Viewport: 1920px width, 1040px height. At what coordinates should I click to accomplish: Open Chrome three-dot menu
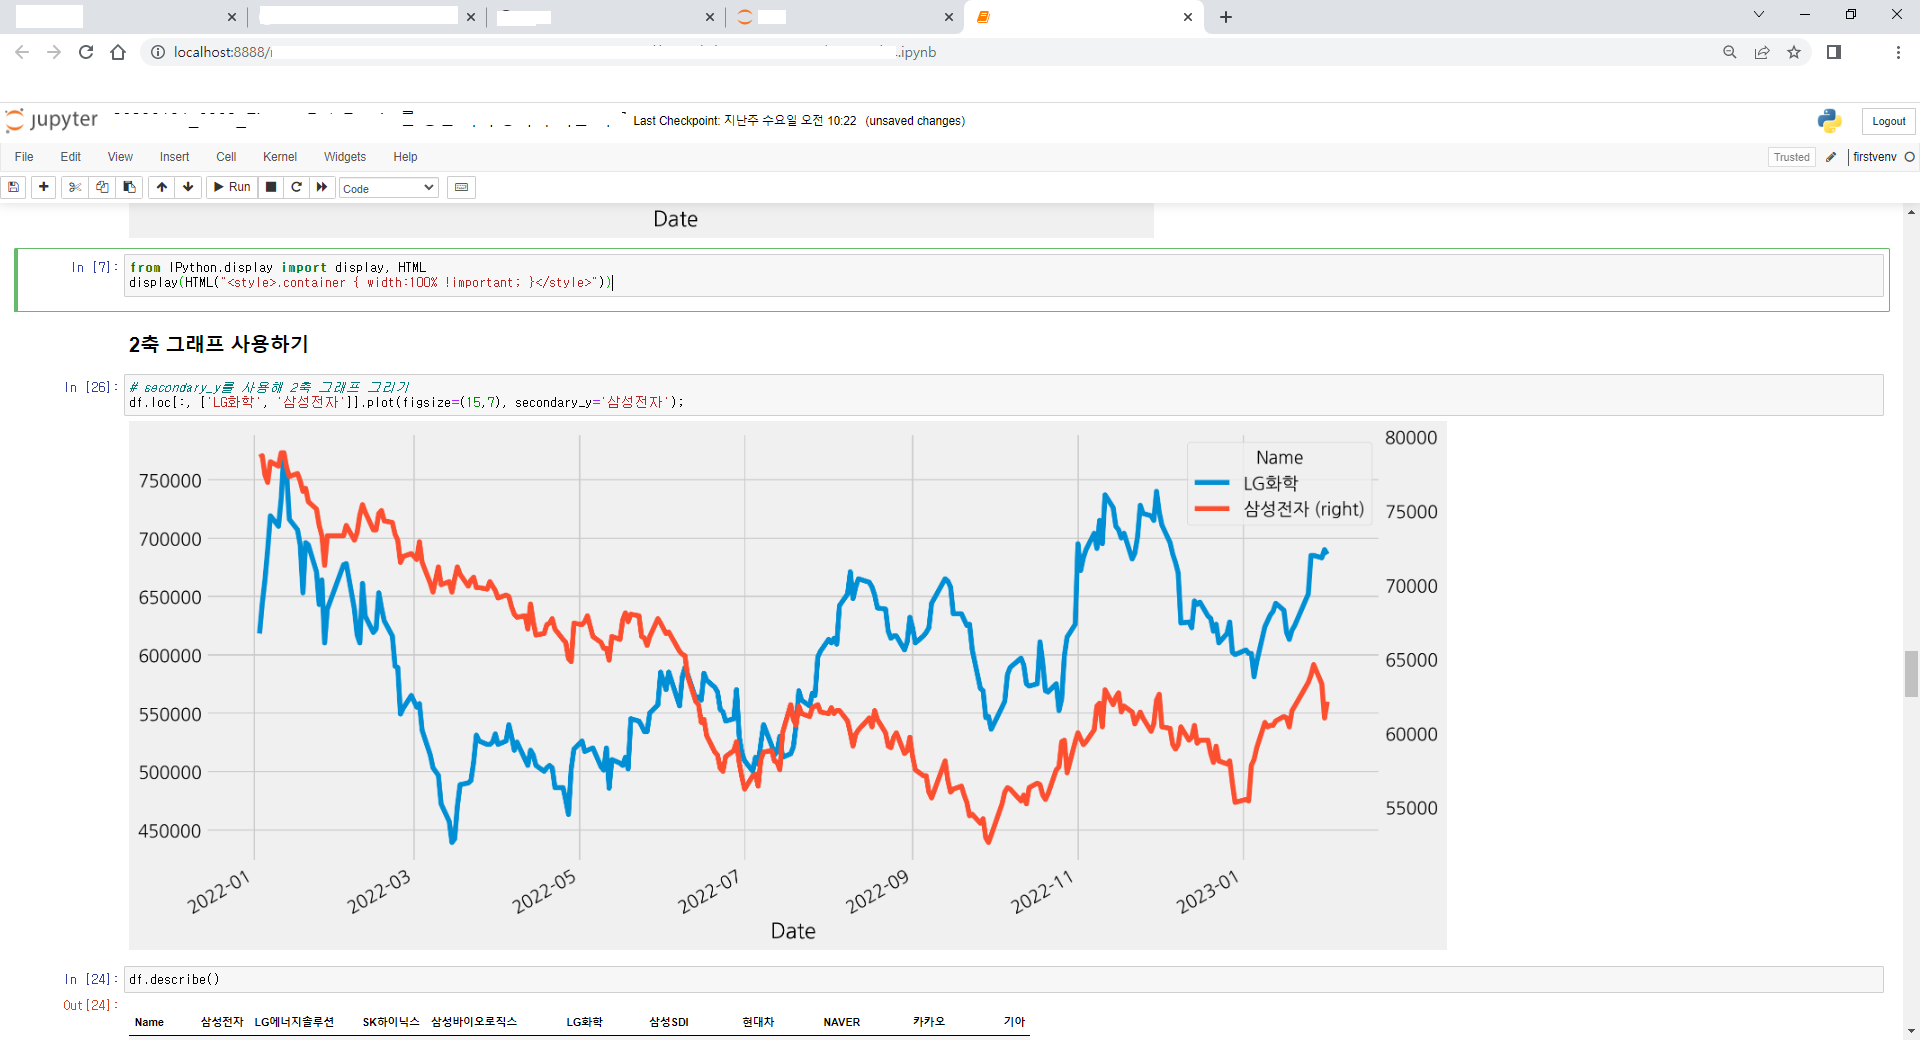pos(1898,52)
